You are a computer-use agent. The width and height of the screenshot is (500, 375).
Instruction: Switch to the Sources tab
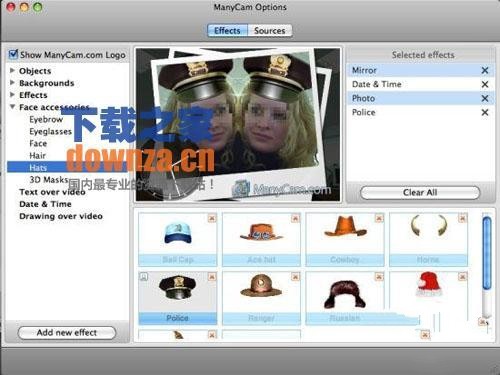pyautogui.click(x=270, y=31)
